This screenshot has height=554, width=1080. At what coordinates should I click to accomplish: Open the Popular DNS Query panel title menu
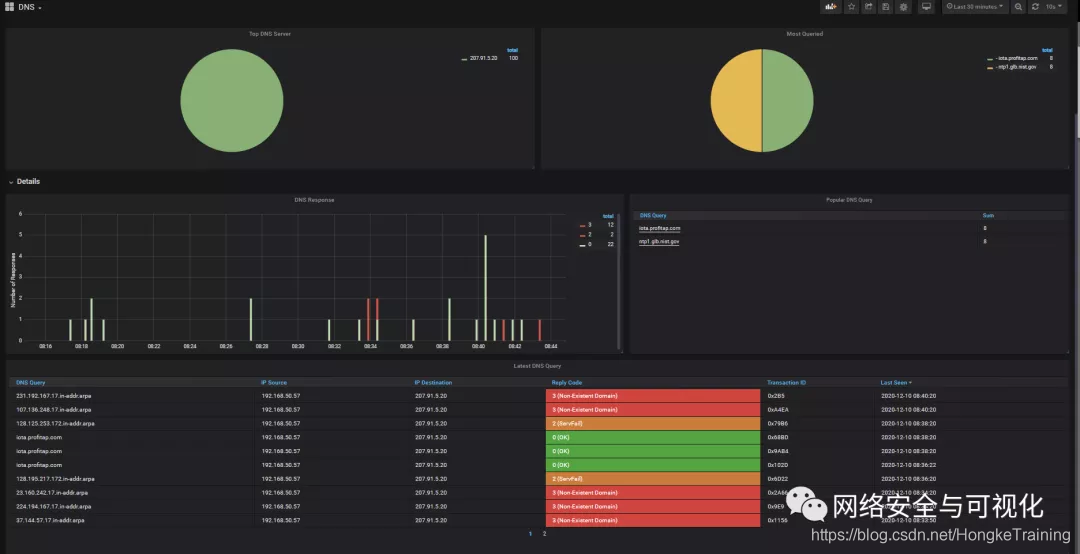[x=849, y=200]
